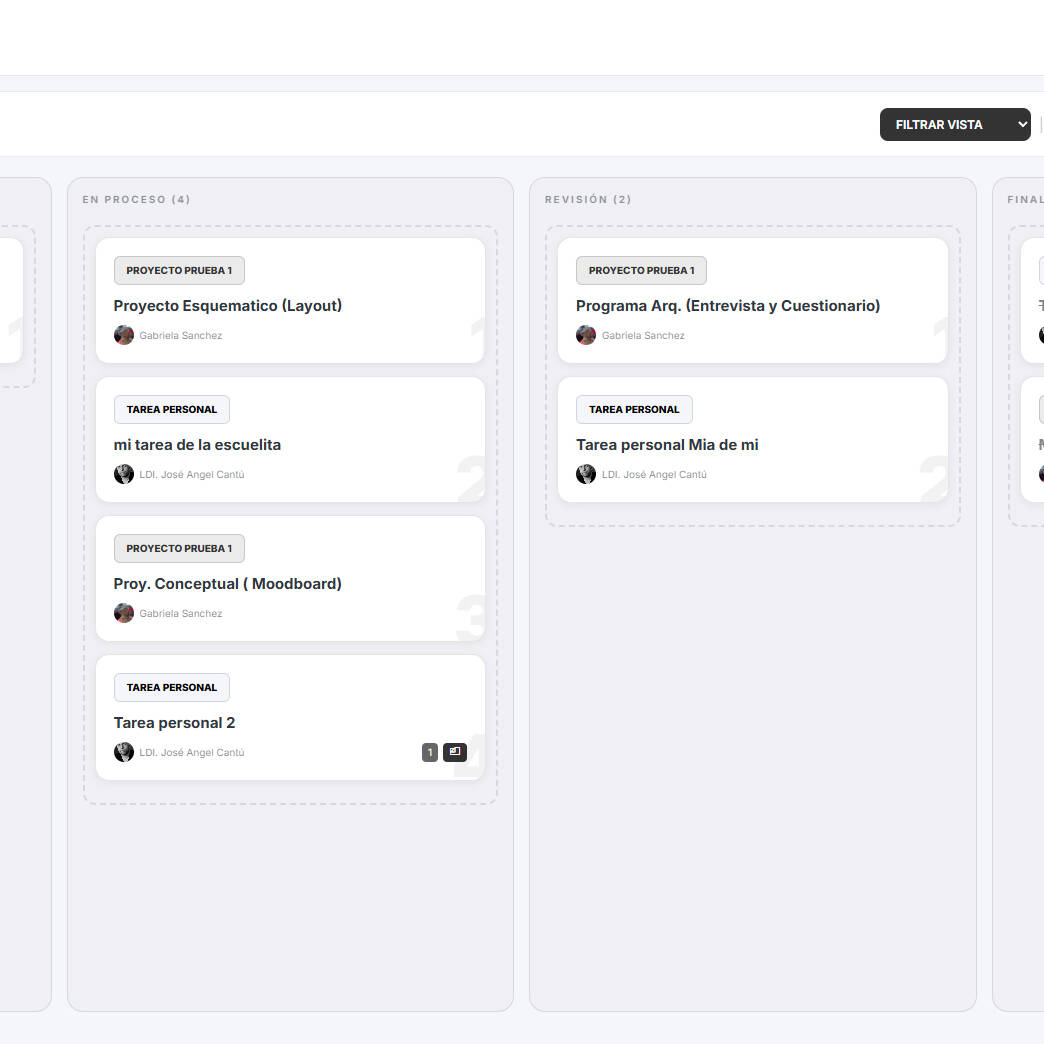Open the Tarea personal Mia de mi task
This screenshot has width=1044, height=1044.
click(x=667, y=445)
